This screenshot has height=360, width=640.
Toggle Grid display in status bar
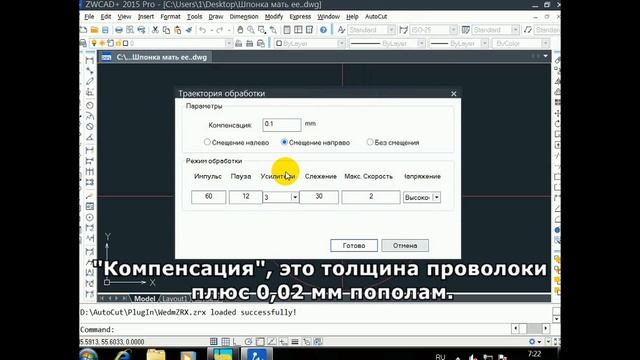226,342
